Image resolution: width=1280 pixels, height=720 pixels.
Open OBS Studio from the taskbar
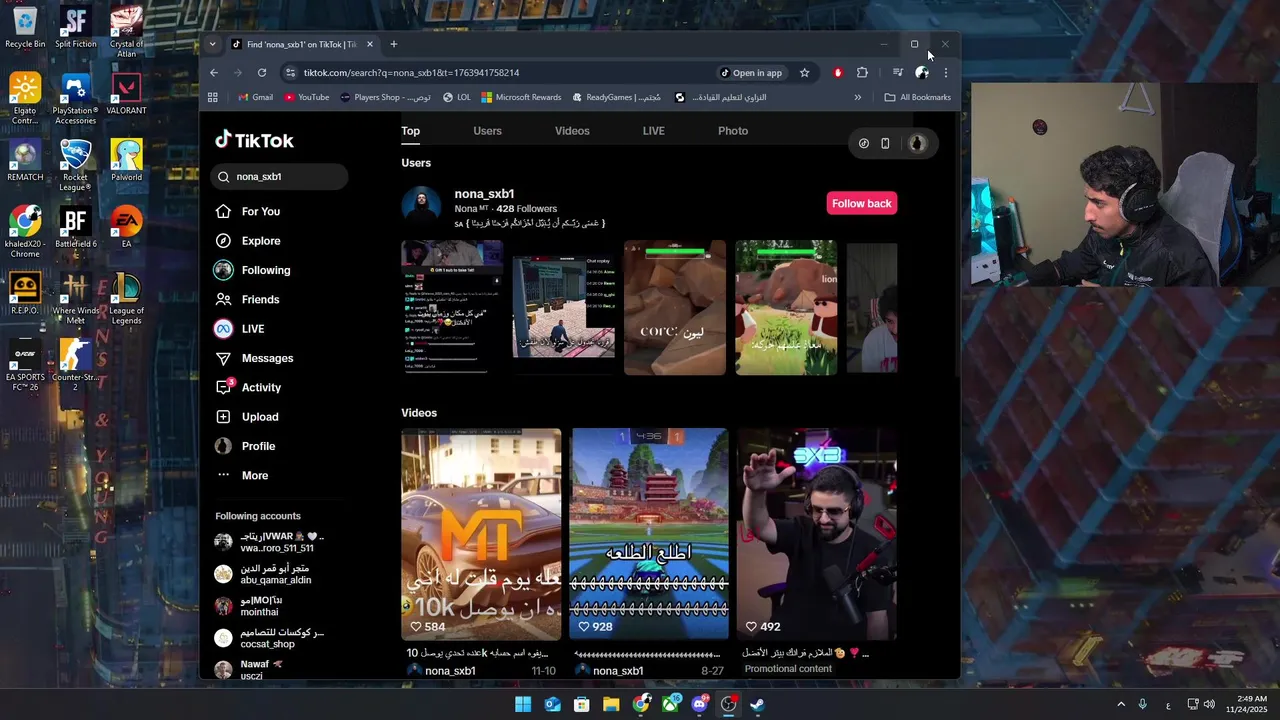click(x=728, y=704)
